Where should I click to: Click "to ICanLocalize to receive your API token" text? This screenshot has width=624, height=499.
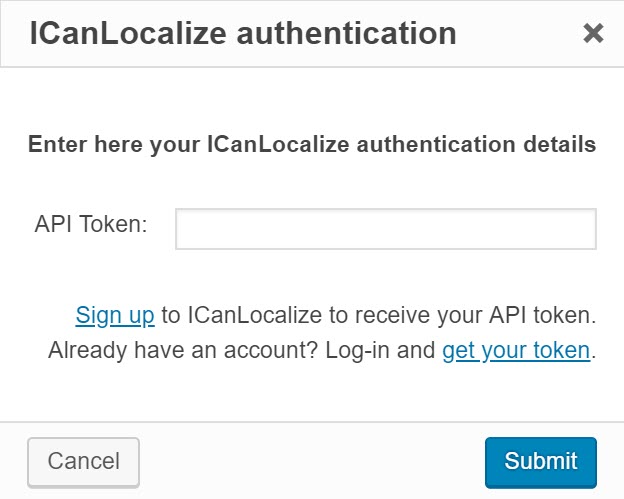[x=378, y=316]
